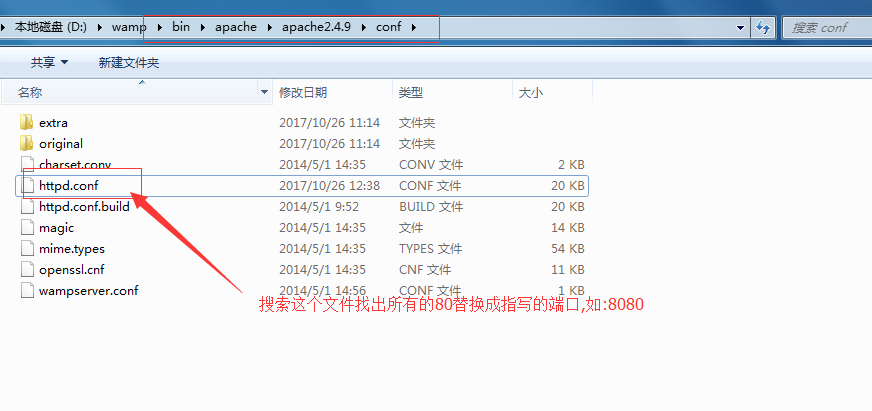
Task: Click the 文件夹 type of extra row
Action: [417, 123]
